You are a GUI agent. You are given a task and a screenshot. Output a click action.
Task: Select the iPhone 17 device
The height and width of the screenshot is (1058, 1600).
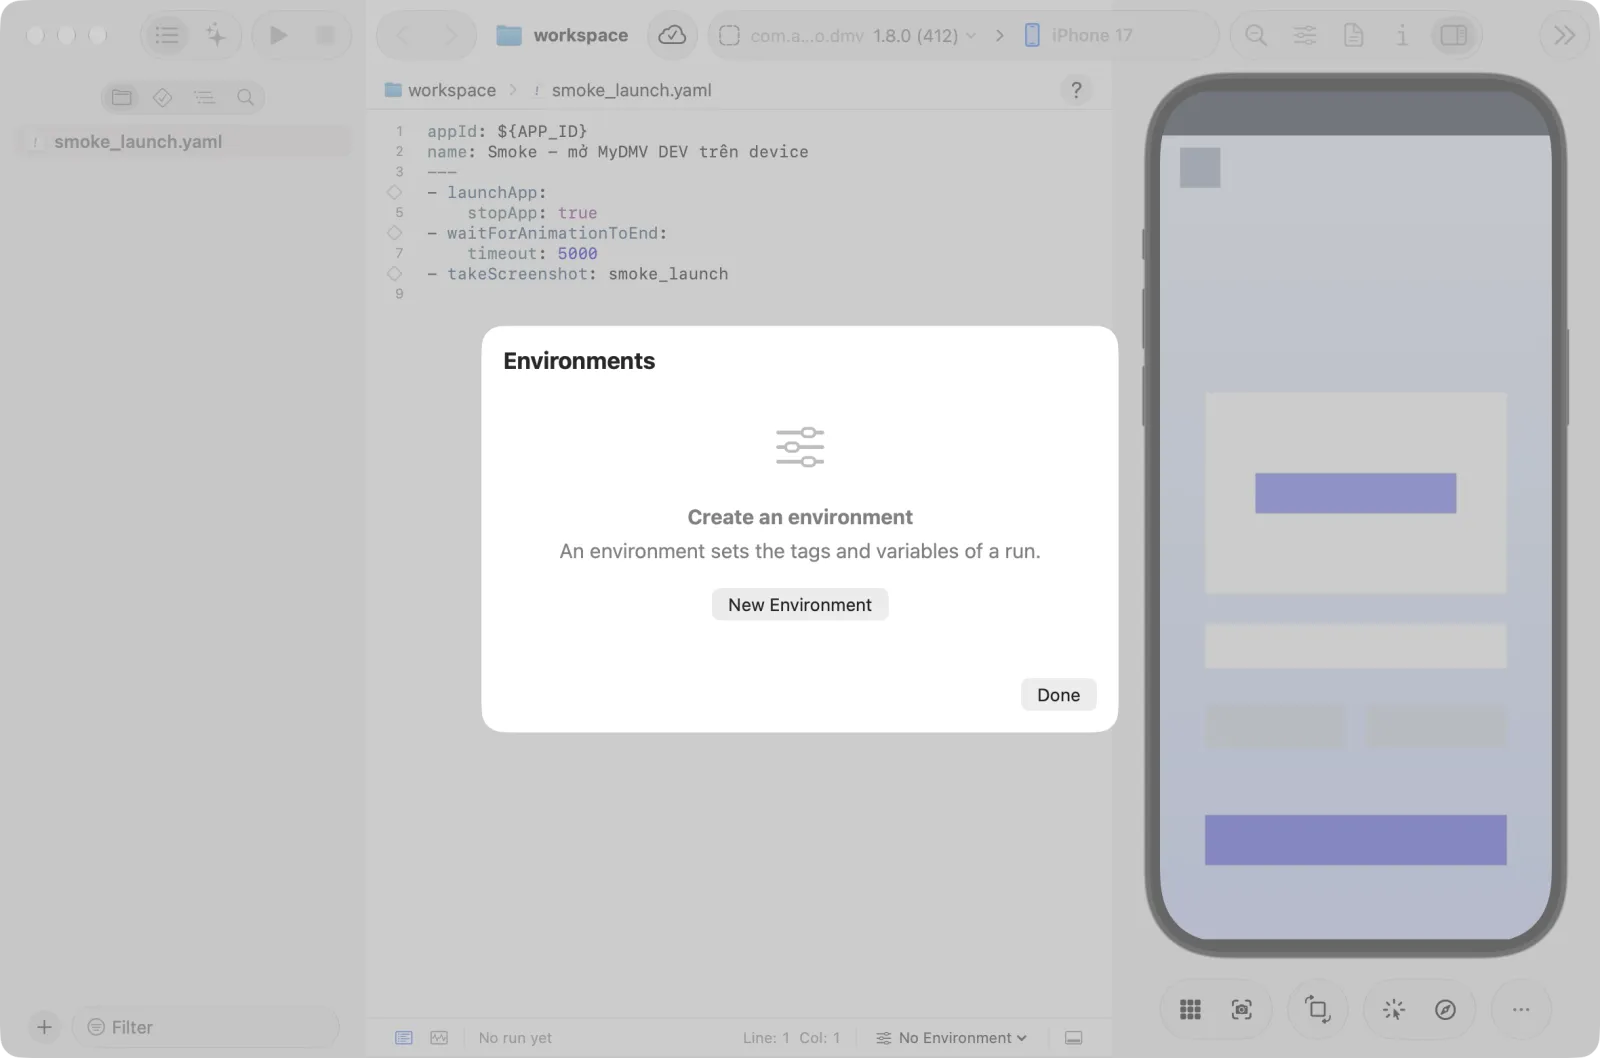[x=1078, y=35]
